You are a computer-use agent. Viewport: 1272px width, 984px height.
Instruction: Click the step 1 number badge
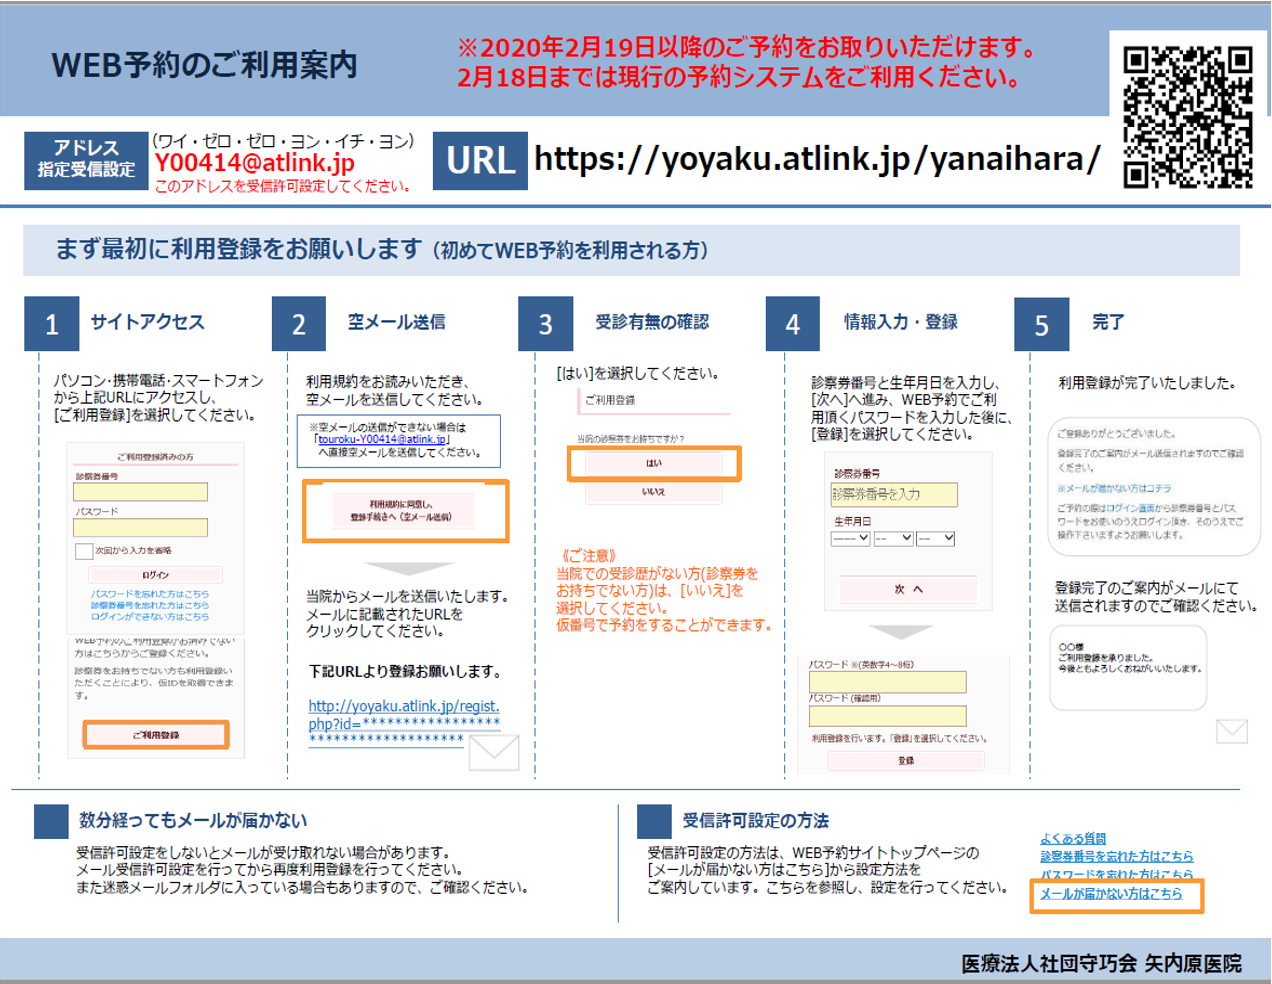[52, 324]
